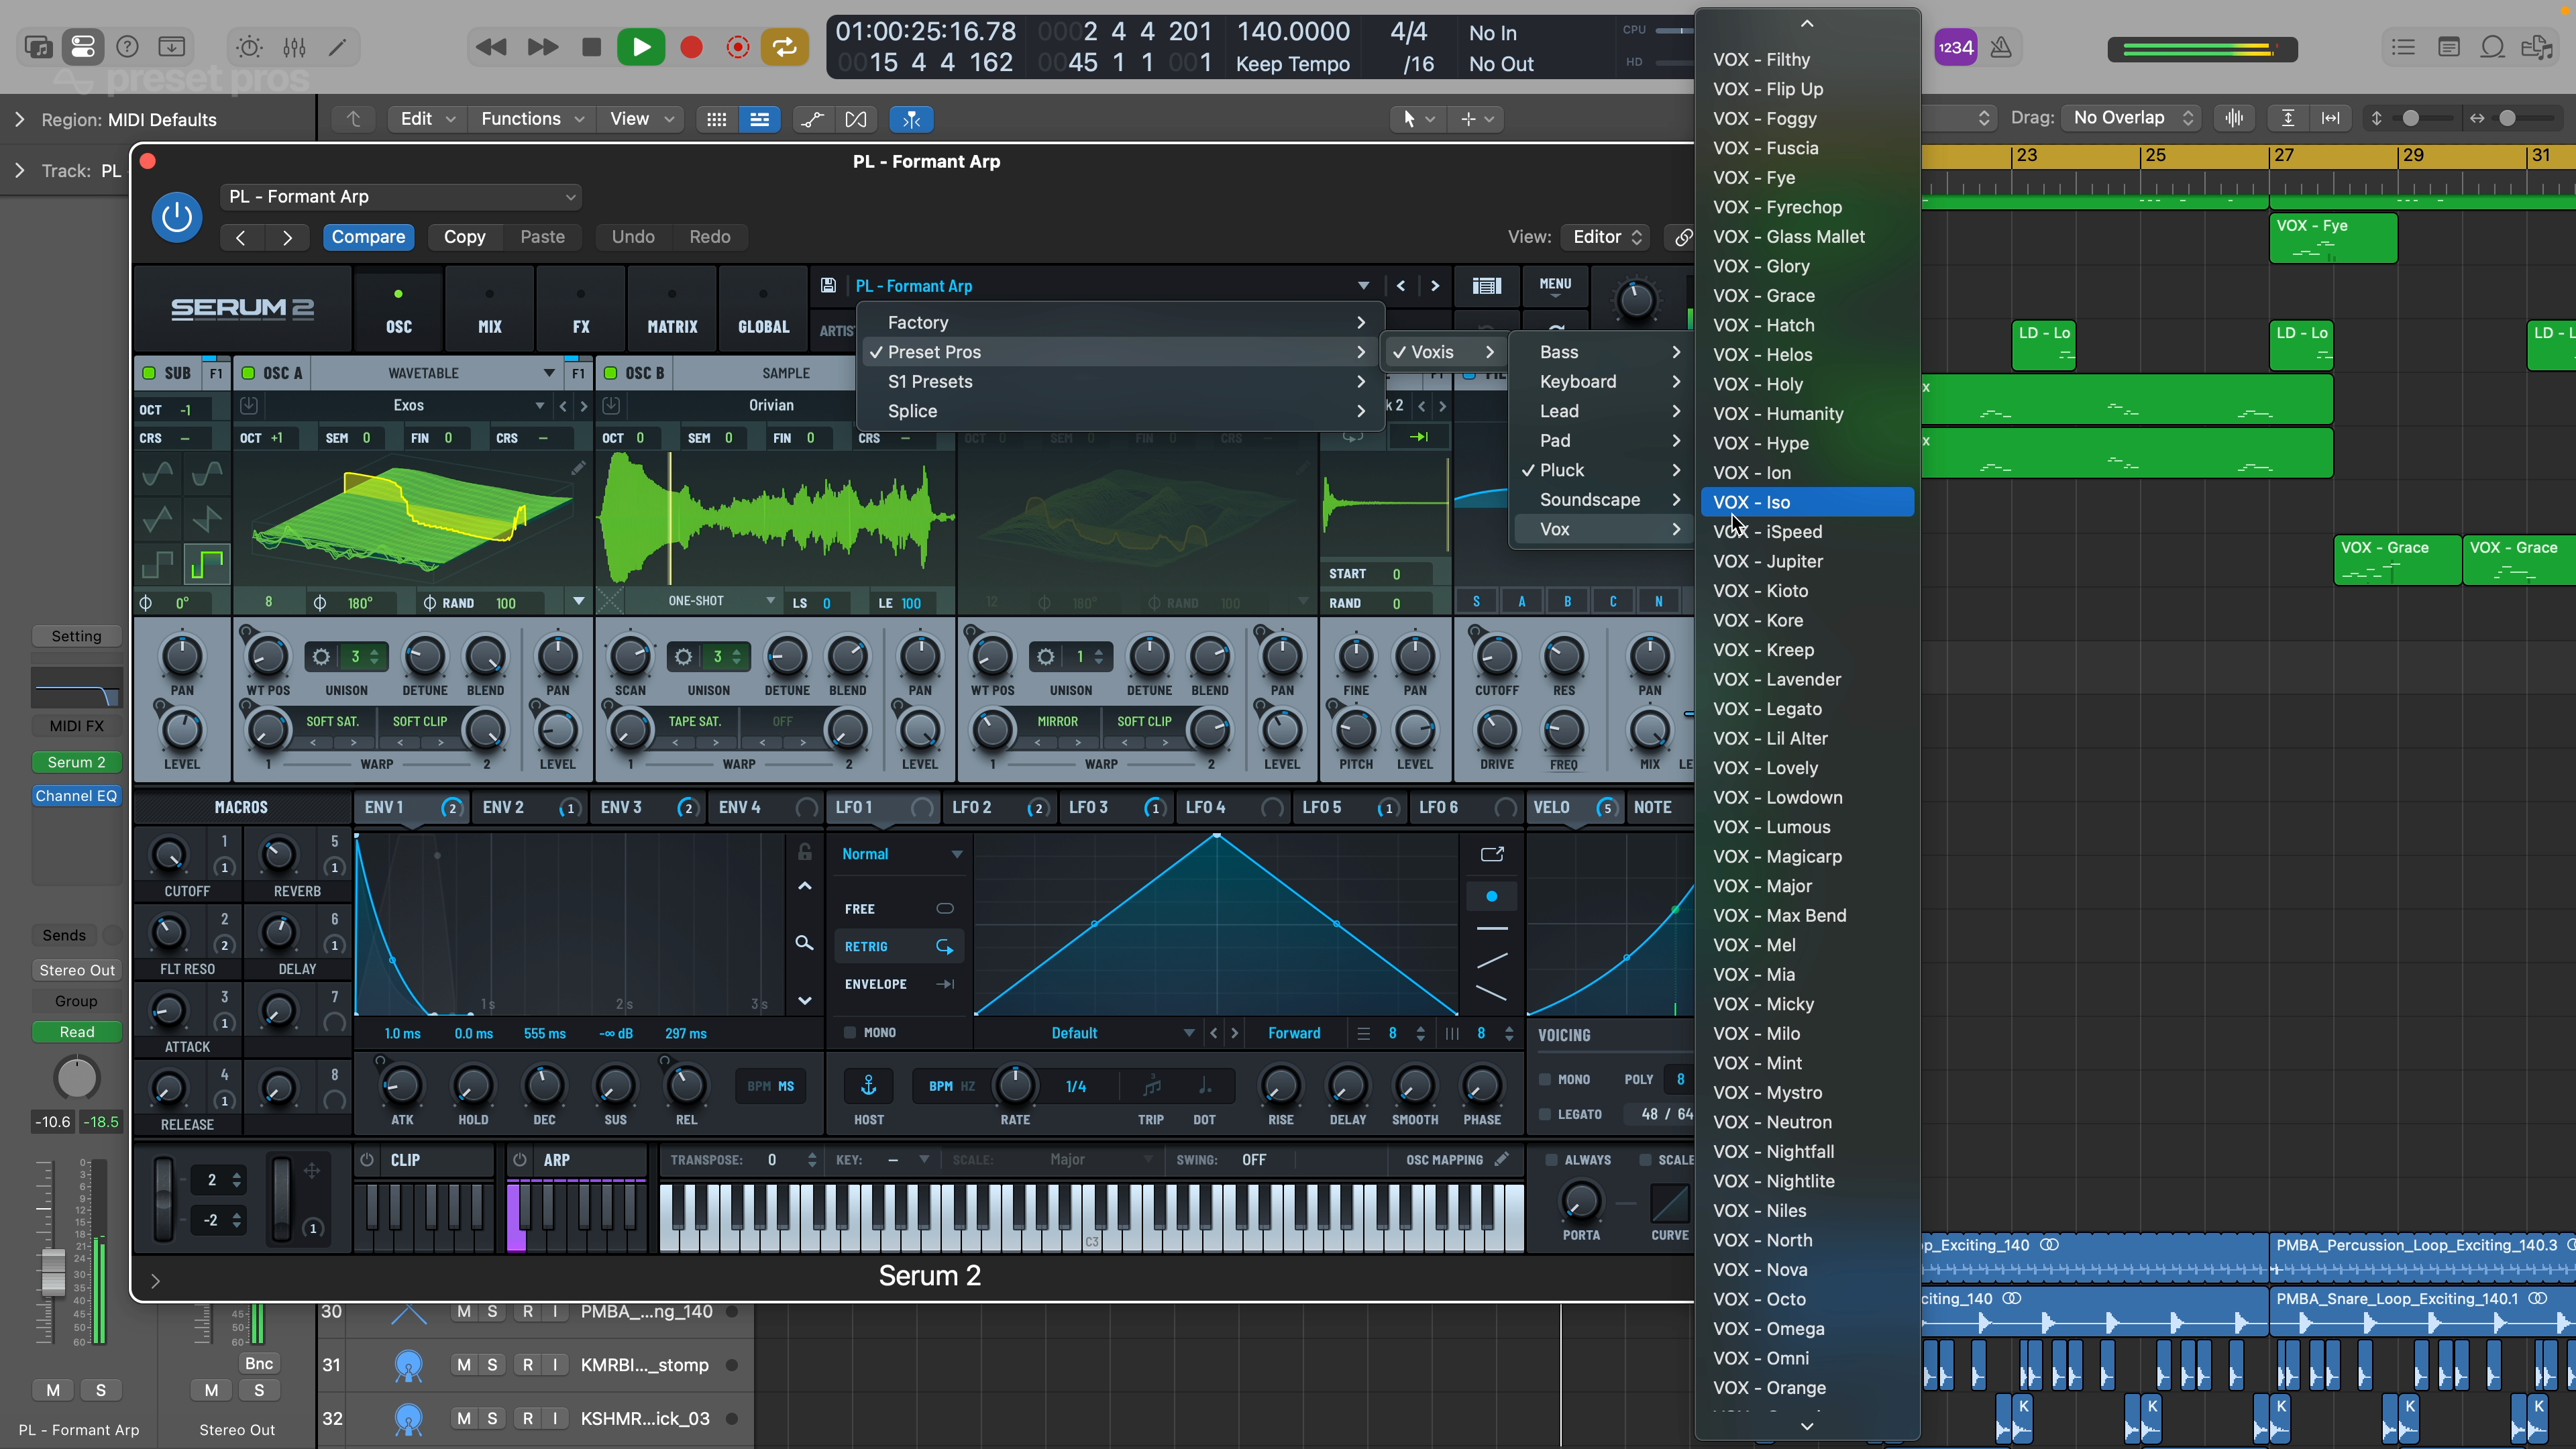Click the OSC MAPPING edit pencil icon
Screen dimensions: 2576x1449
(x=1502, y=1159)
